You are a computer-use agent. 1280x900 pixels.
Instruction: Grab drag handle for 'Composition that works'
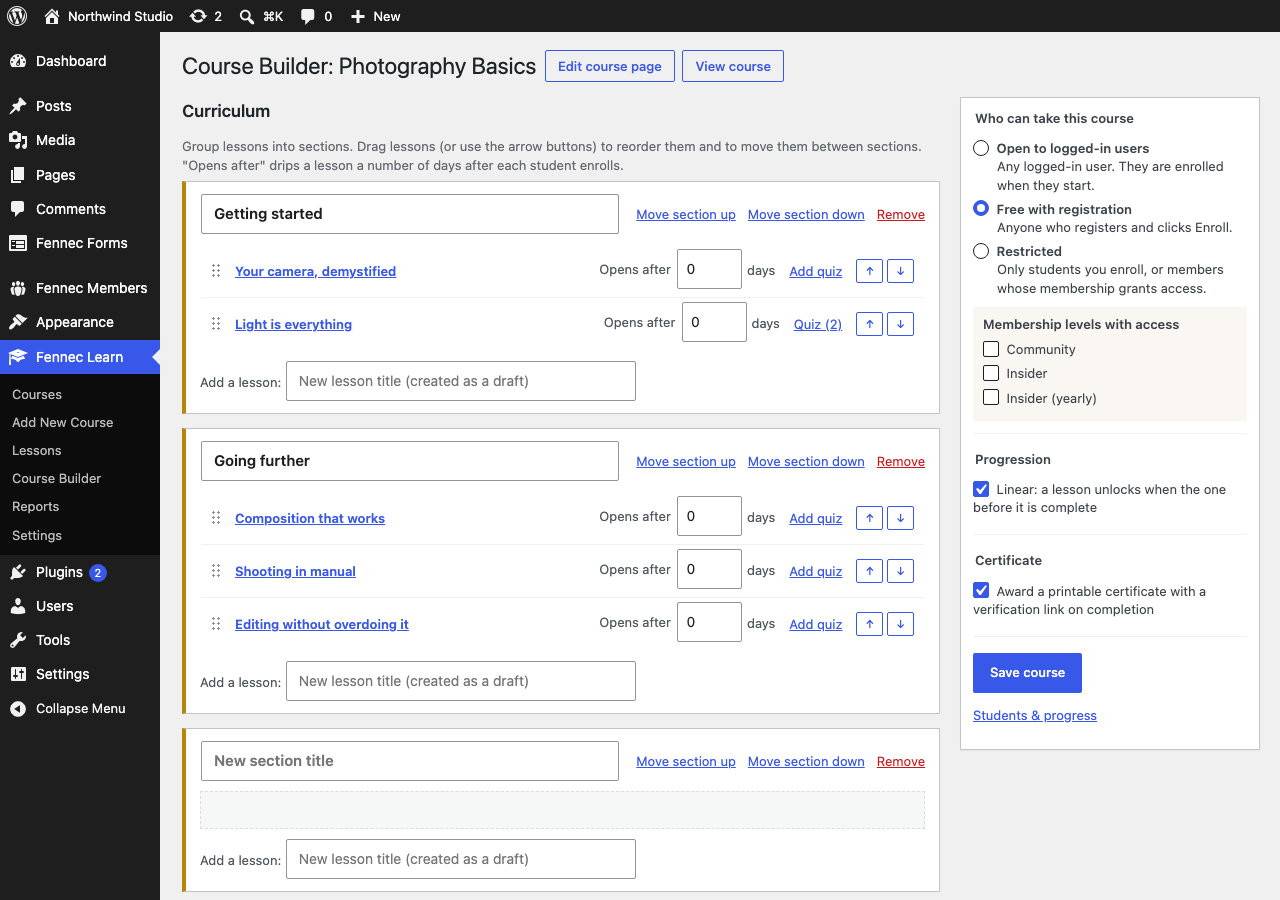(216, 518)
